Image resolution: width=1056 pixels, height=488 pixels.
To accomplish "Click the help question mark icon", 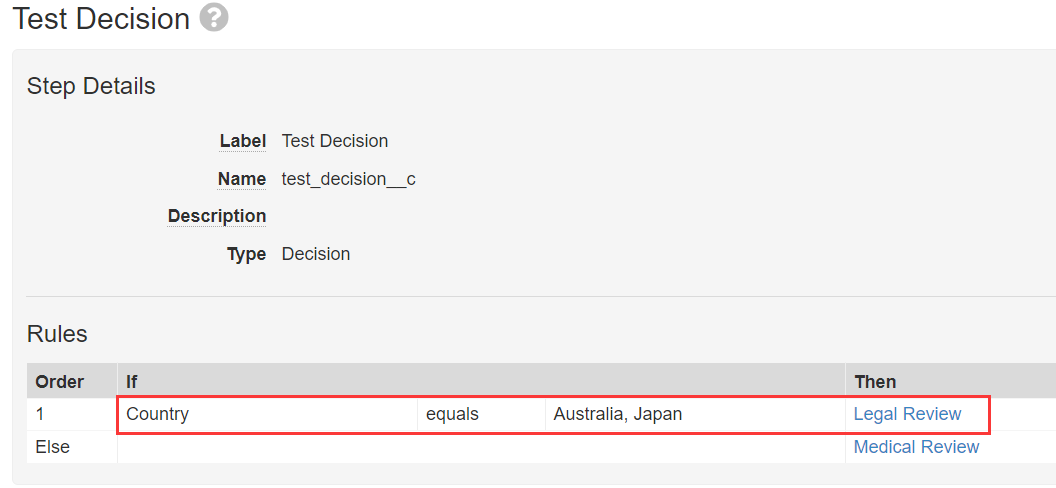I will coord(214,17).
